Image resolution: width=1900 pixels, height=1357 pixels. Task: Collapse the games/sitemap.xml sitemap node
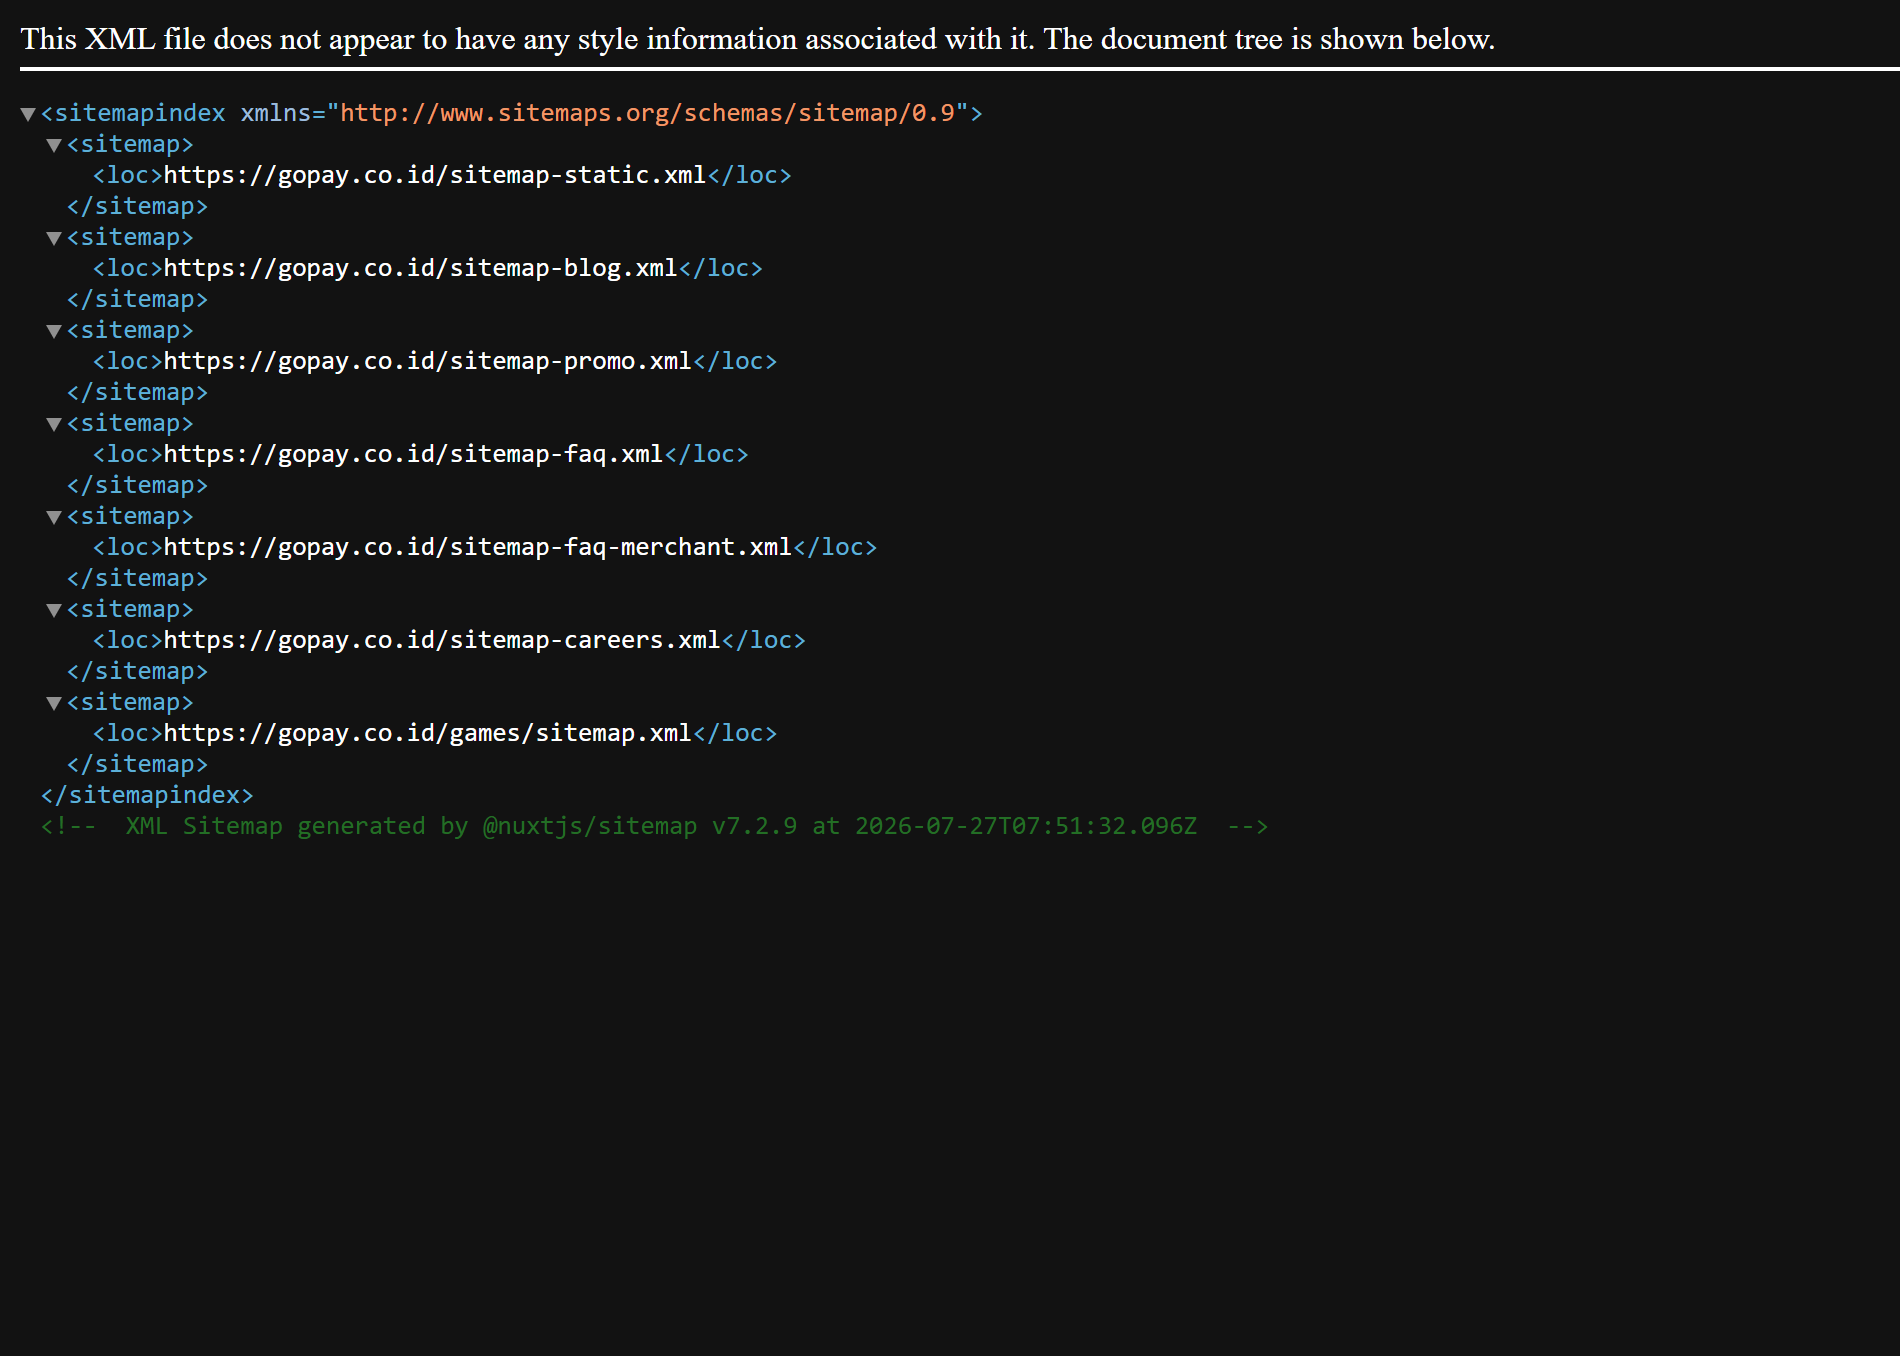click(54, 703)
